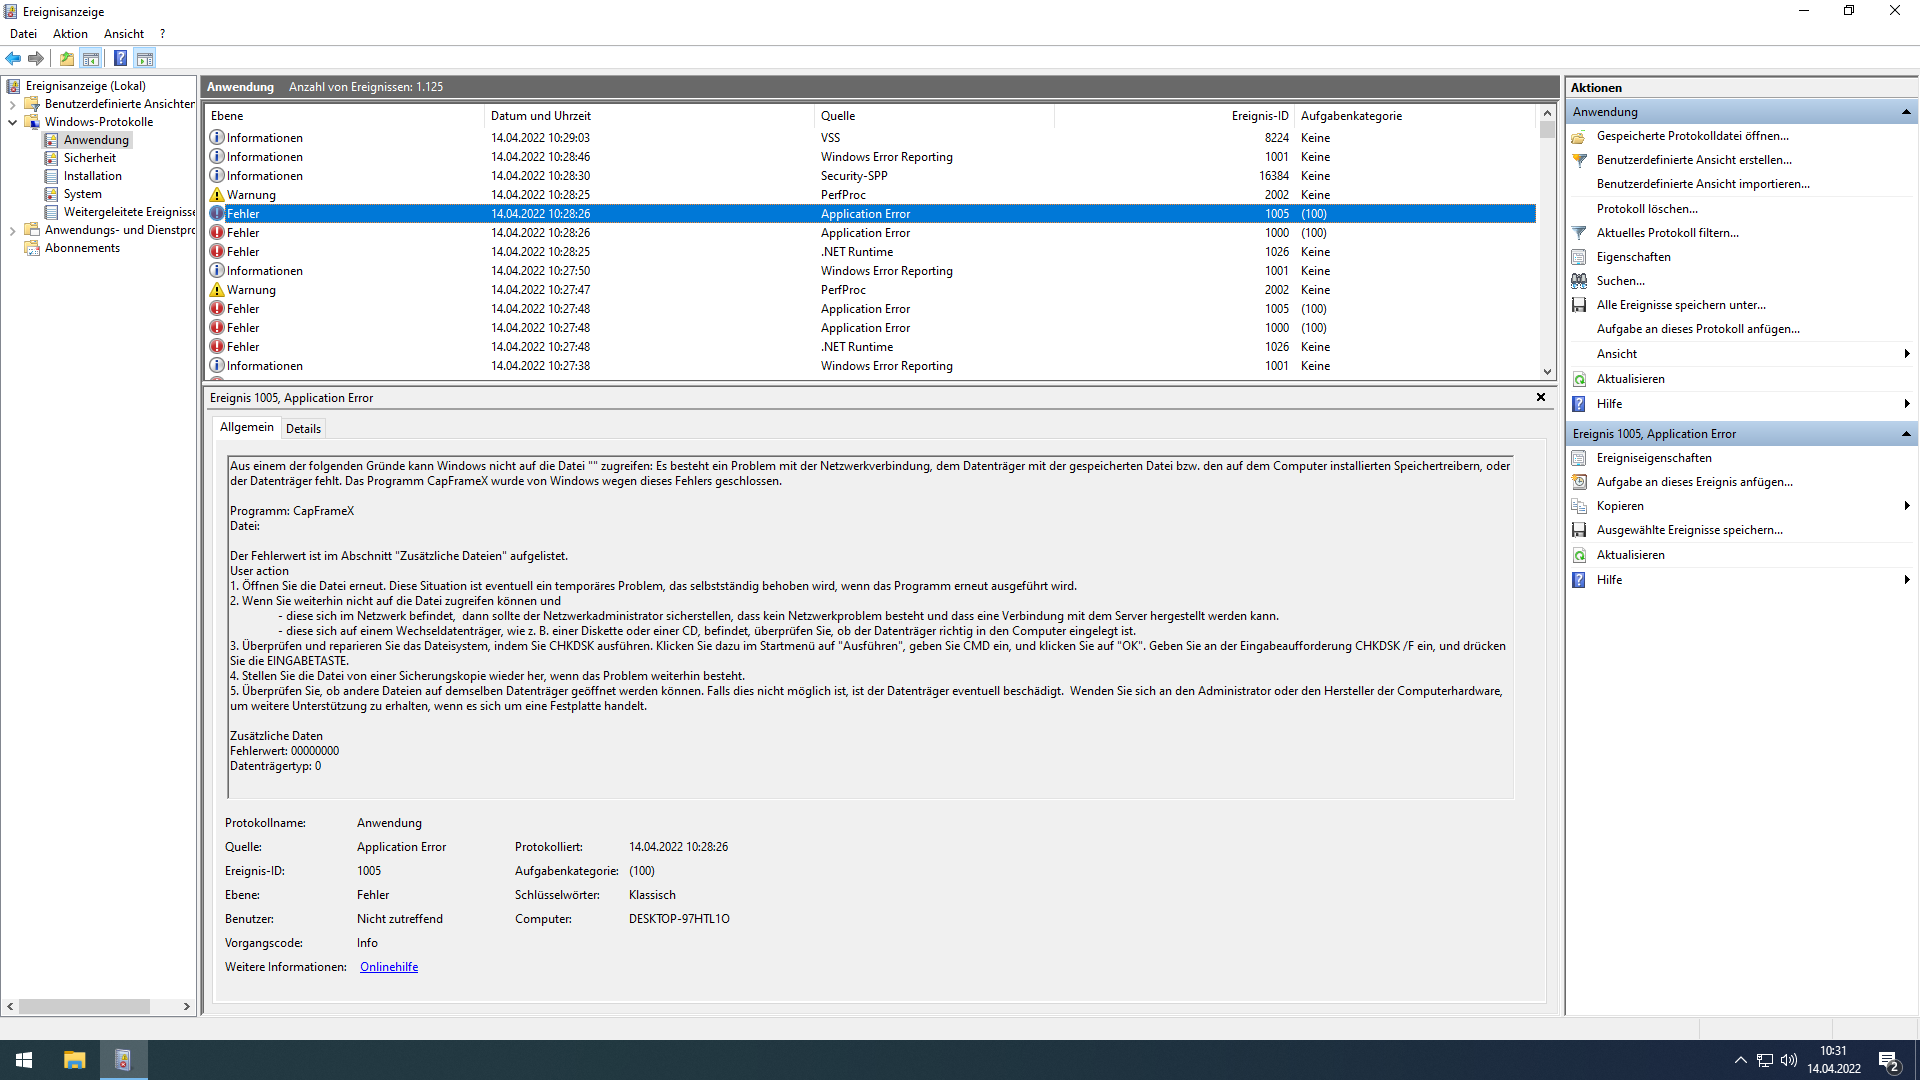Collapse the Windows-Protokolle node

click(12, 122)
